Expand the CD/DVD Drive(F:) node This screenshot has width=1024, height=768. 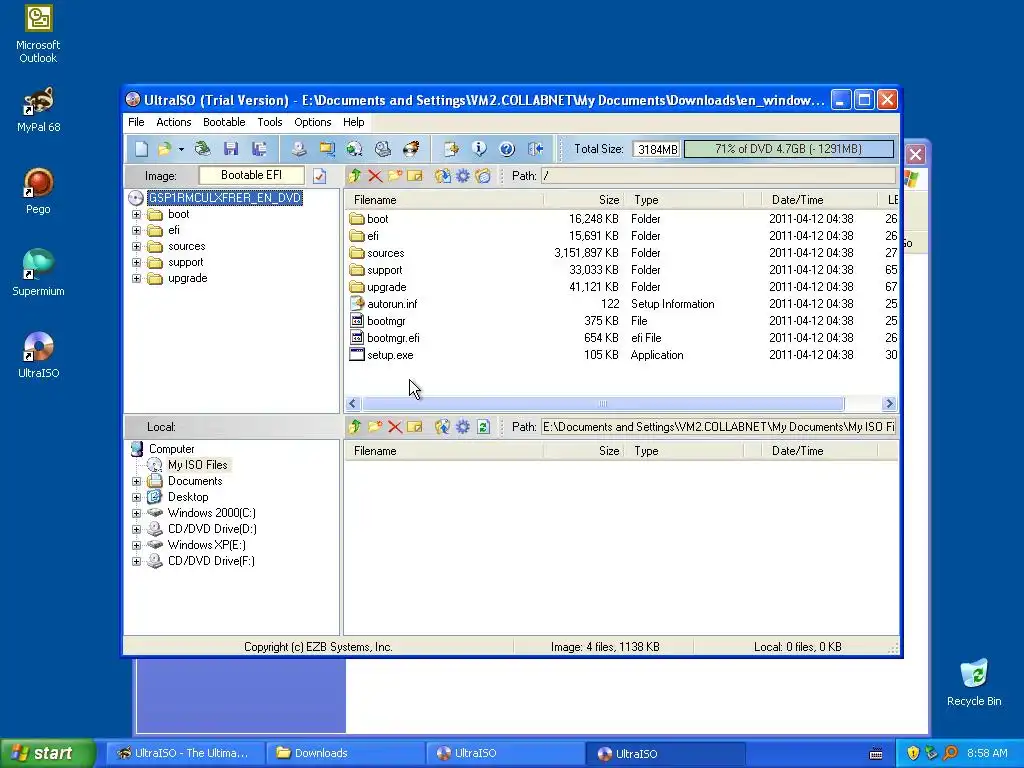(x=136, y=561)
